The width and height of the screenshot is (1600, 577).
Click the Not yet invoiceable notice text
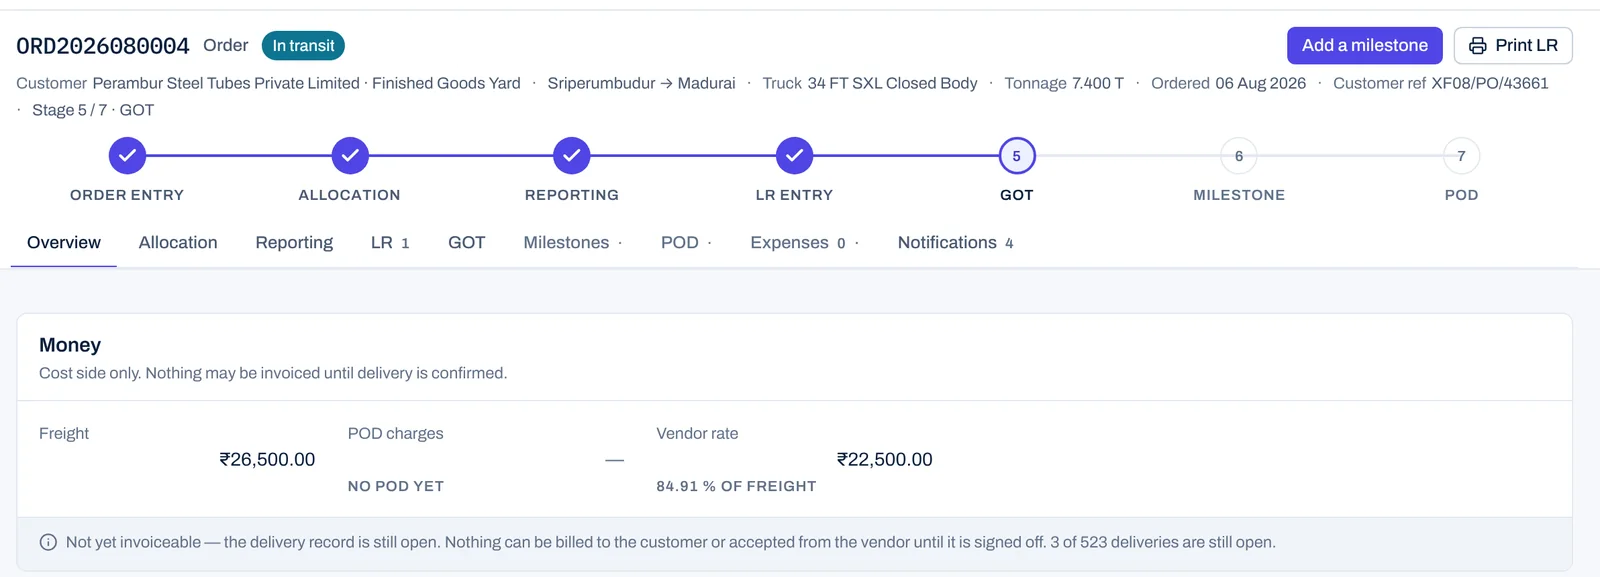670,542
